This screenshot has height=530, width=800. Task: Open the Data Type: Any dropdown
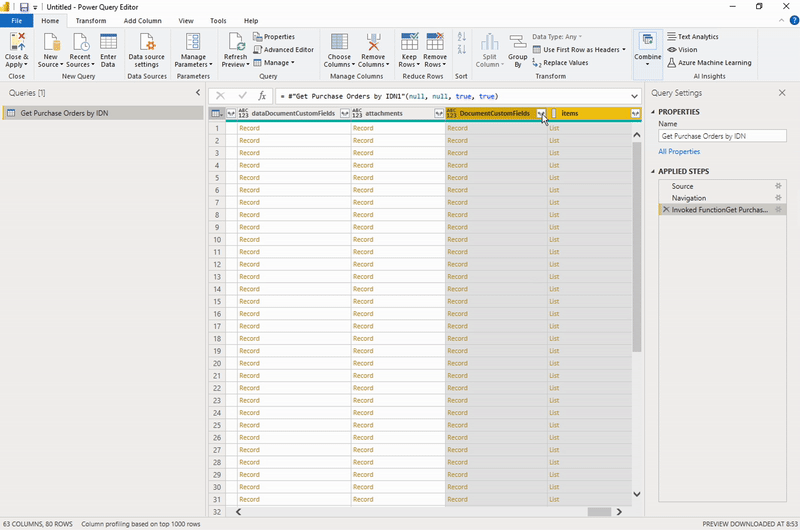coord(557,37)
